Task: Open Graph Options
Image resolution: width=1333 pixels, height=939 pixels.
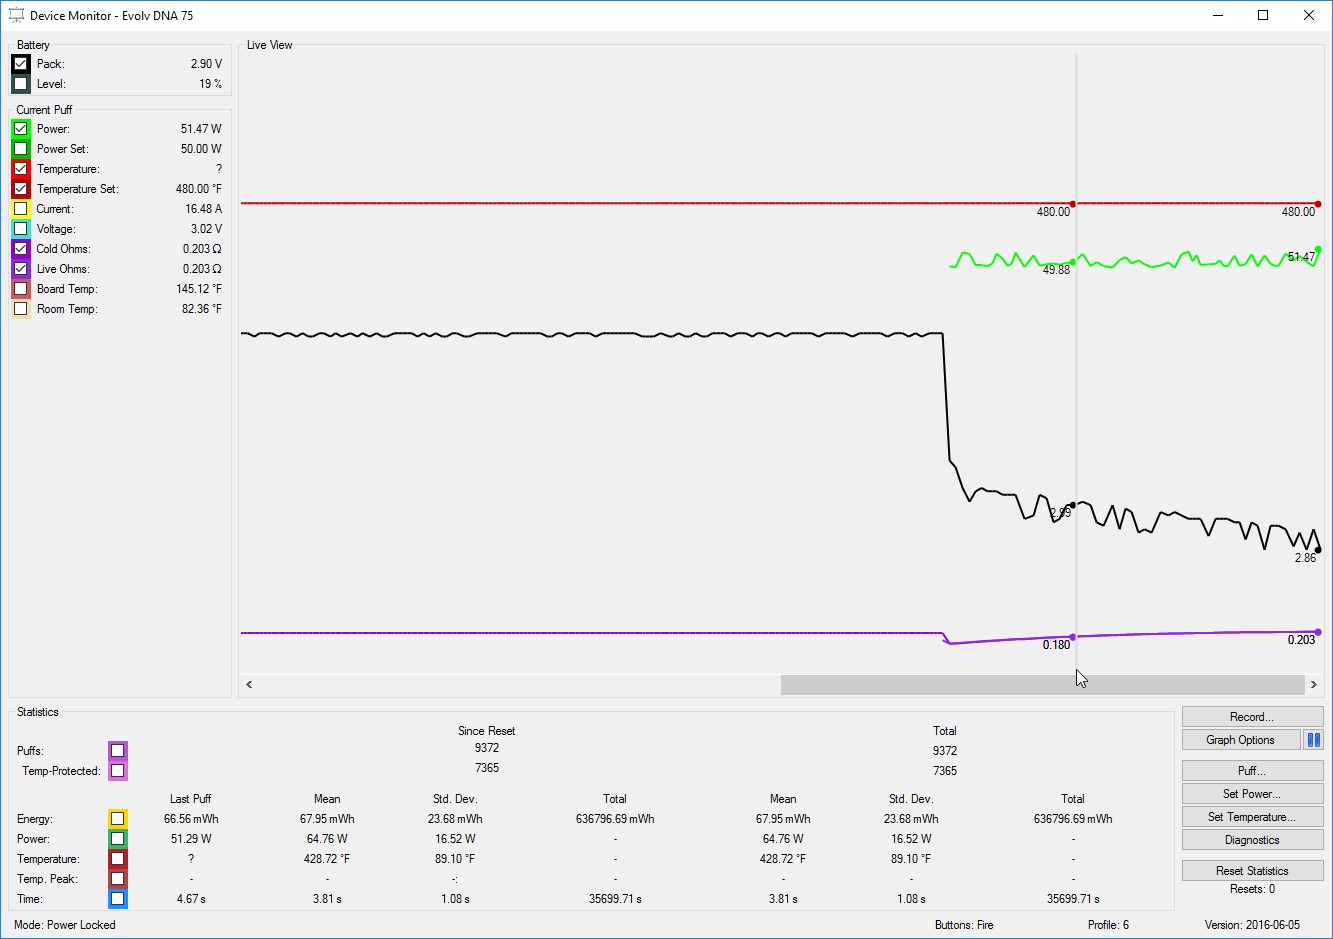Action: [x=1240, y=740]
